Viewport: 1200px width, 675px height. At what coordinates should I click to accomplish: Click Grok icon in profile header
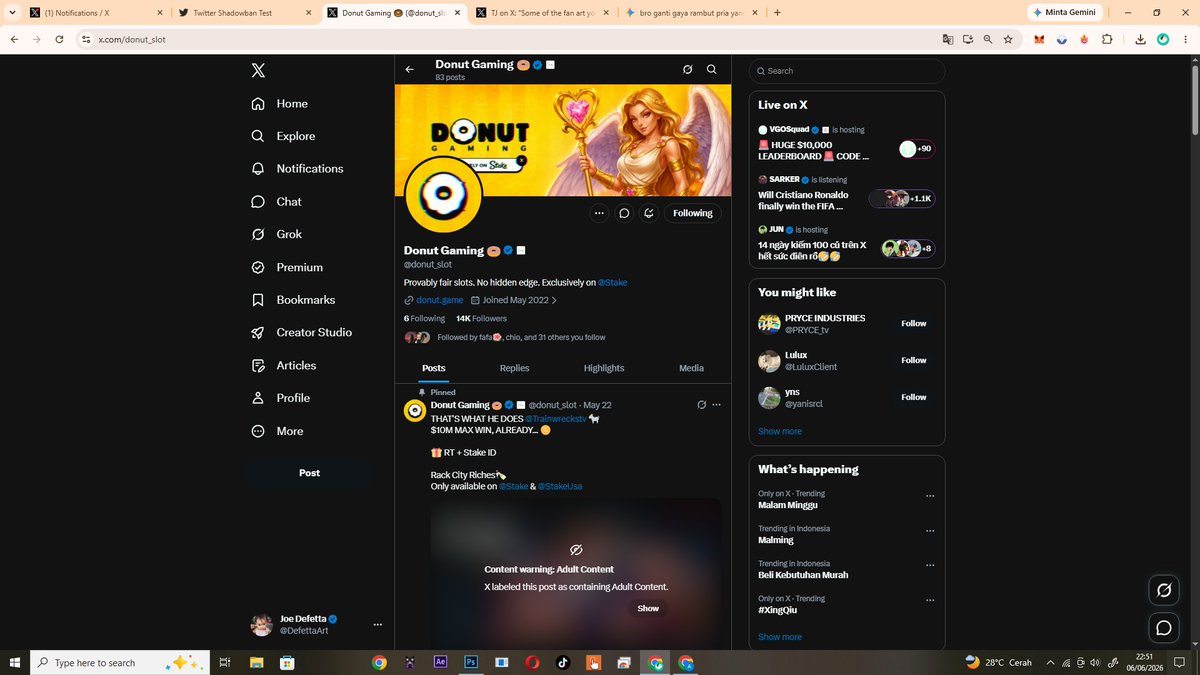687,70
